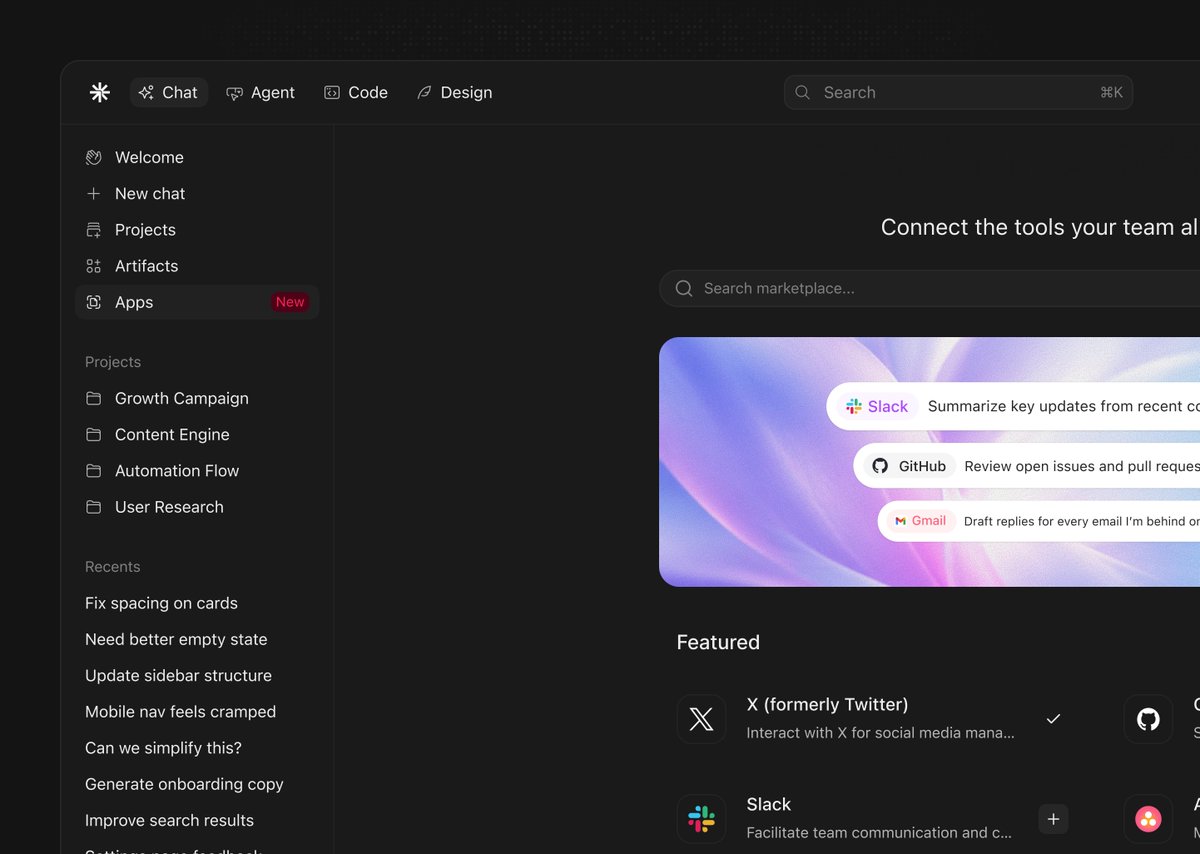Click the folder icon beside Content Engine
Screen dimensions: 1200x854
[x=93, y=434]
